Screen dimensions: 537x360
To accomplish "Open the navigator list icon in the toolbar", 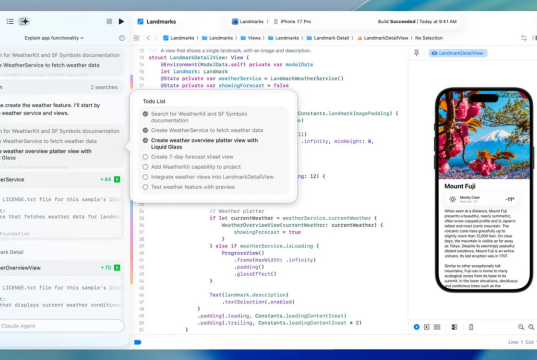I will 10,22.
